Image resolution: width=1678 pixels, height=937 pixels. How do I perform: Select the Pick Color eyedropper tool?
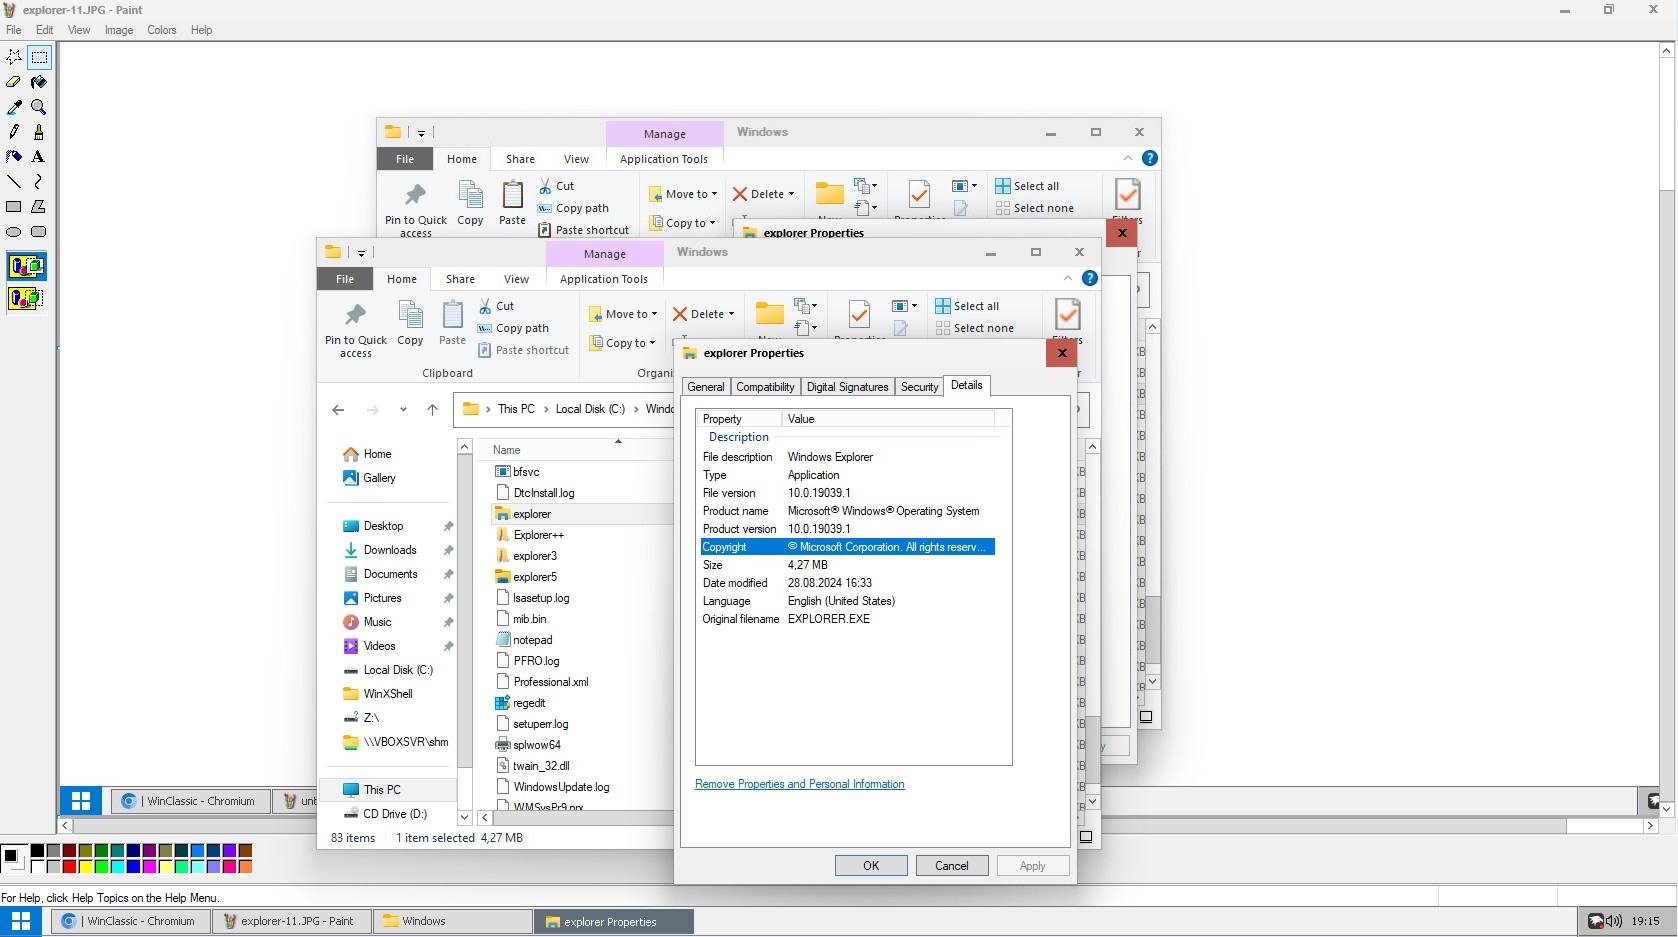coord(14,107)
